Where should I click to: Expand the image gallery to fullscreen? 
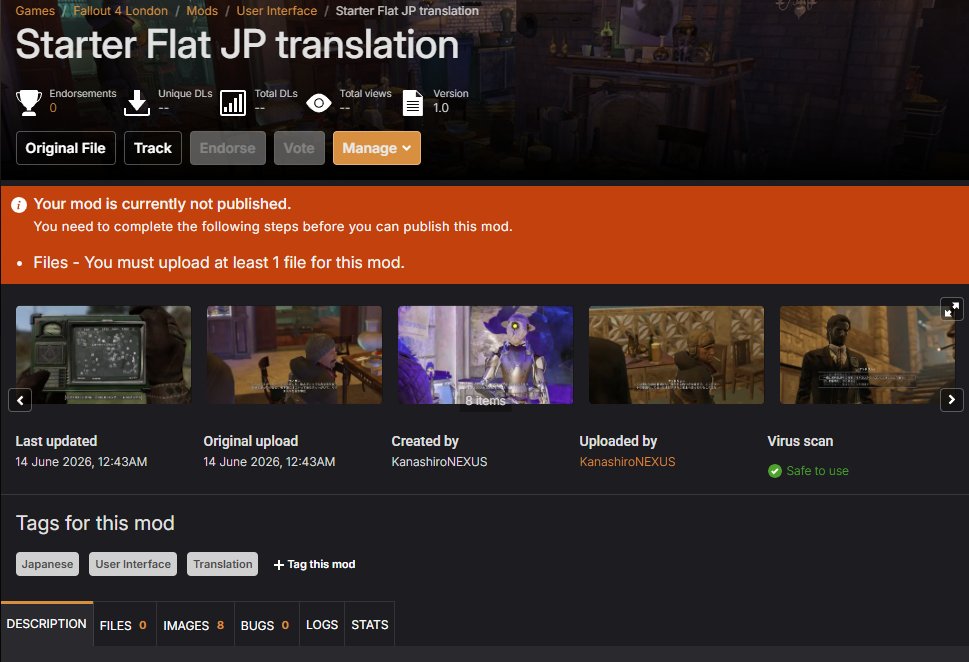click(x=952, y=308)
